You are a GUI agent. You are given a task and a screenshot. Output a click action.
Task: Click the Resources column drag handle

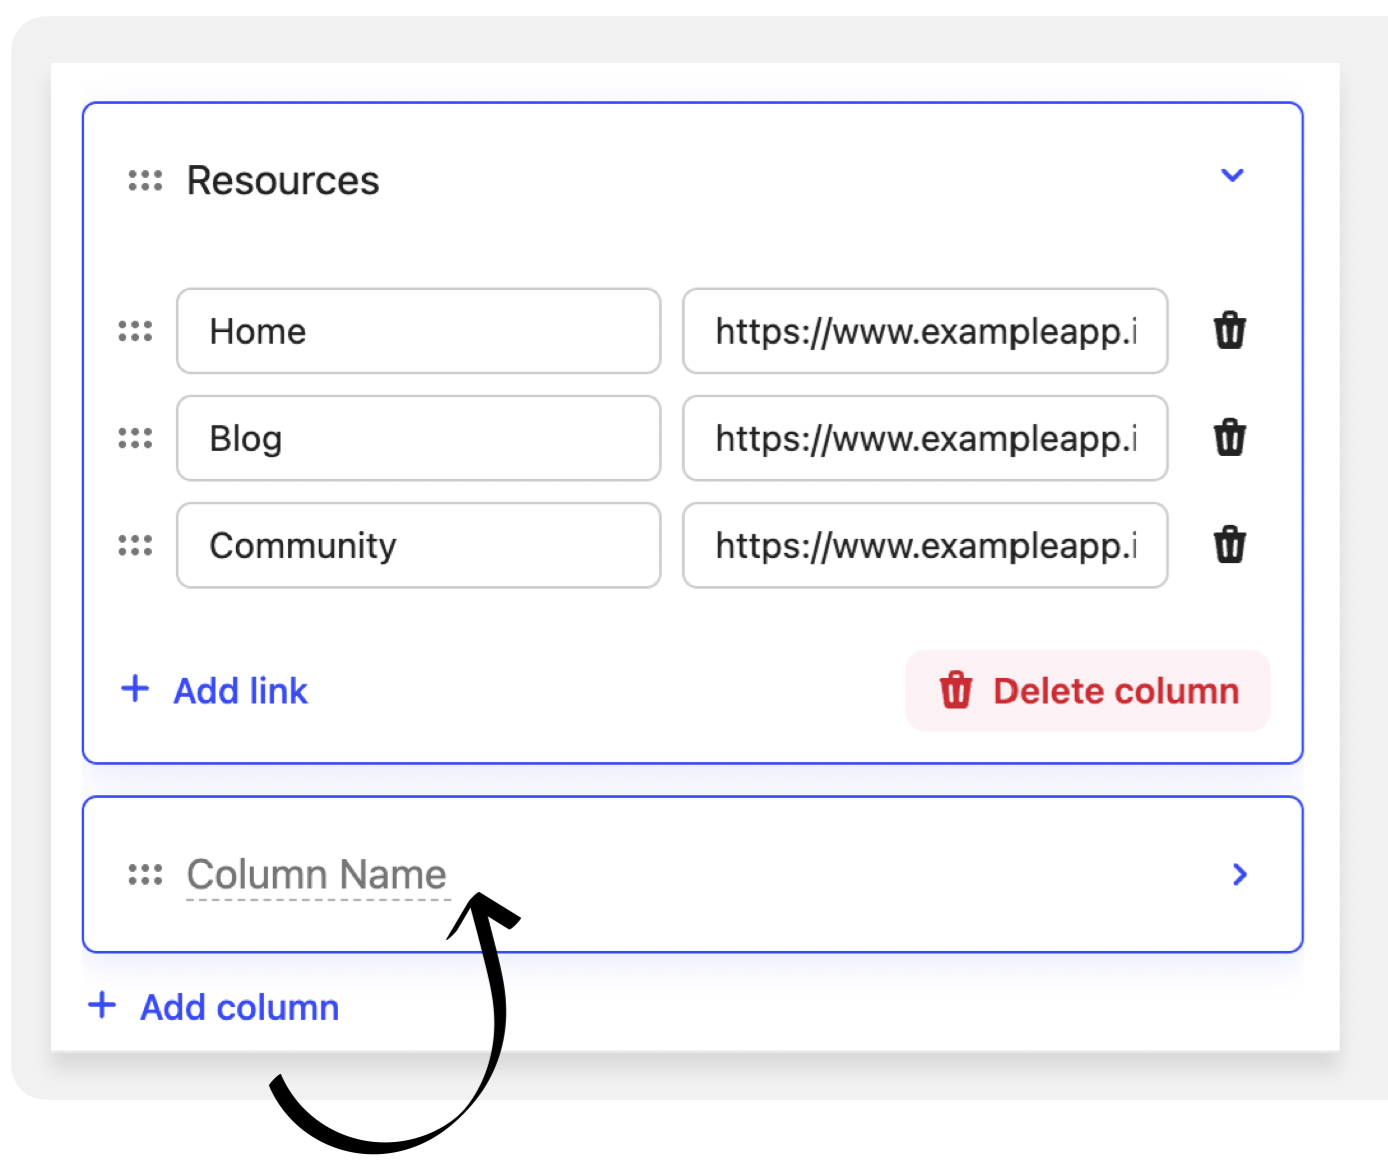tap(145, 181)
